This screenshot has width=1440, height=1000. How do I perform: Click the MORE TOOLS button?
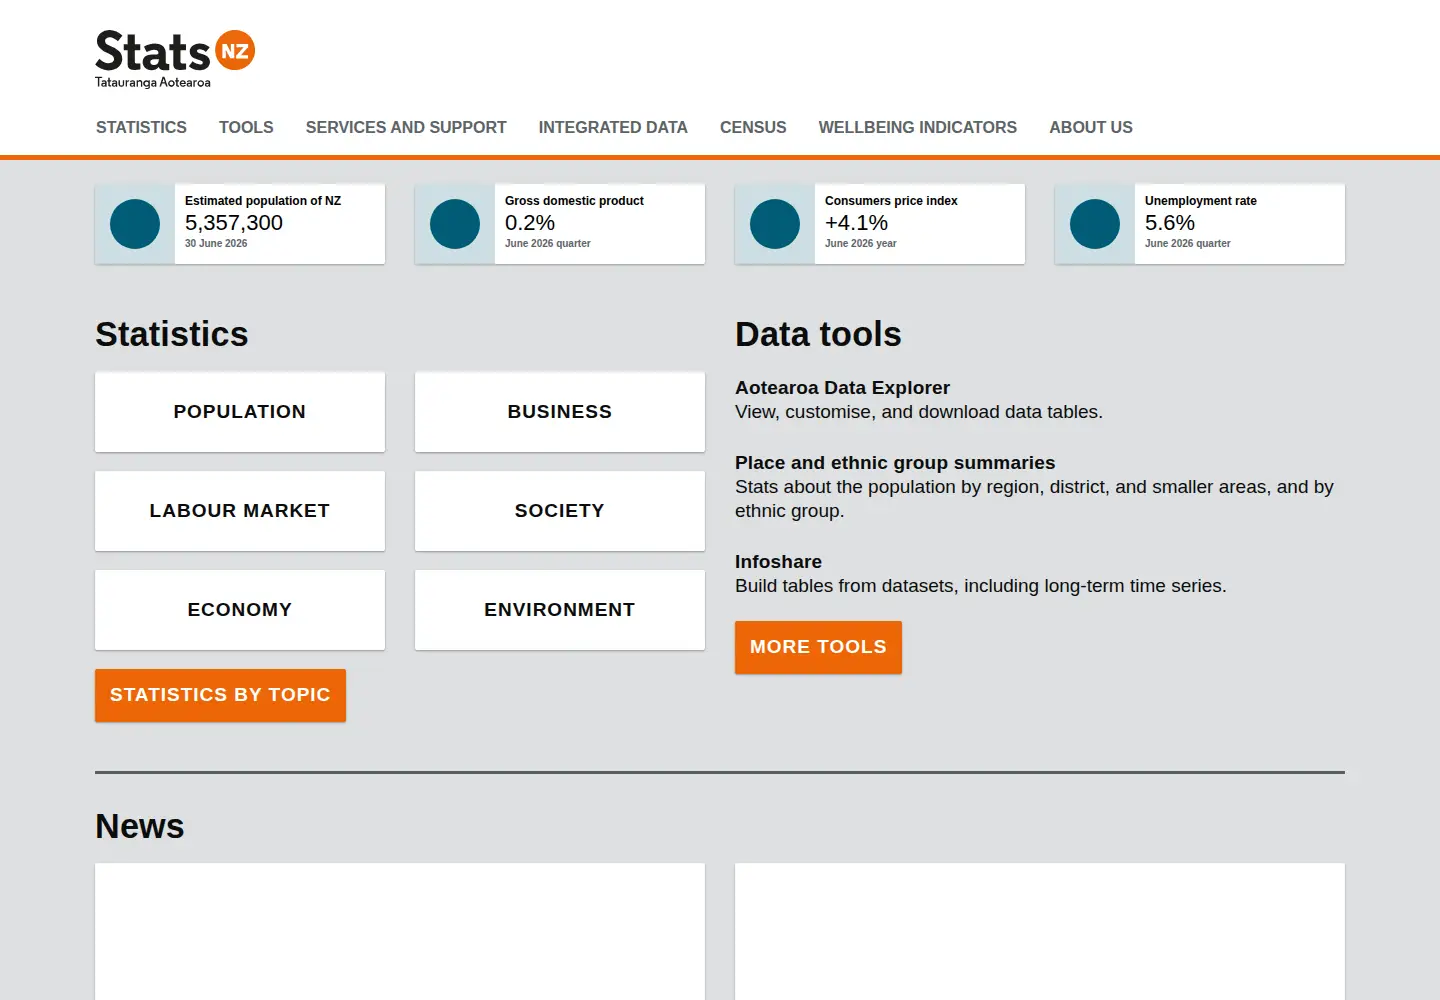point(818,647)
